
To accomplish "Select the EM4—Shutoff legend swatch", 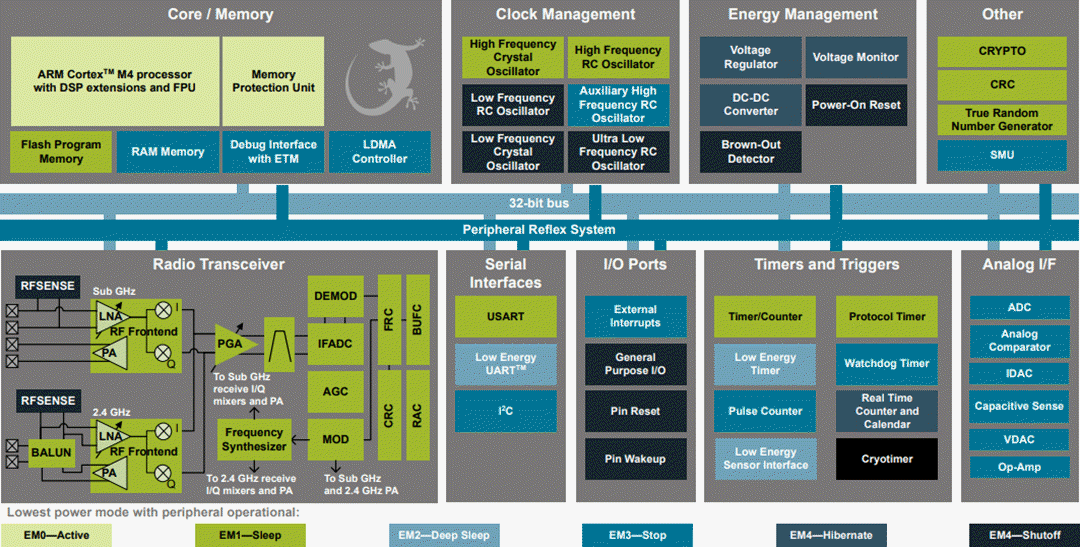I will 1024,535.
